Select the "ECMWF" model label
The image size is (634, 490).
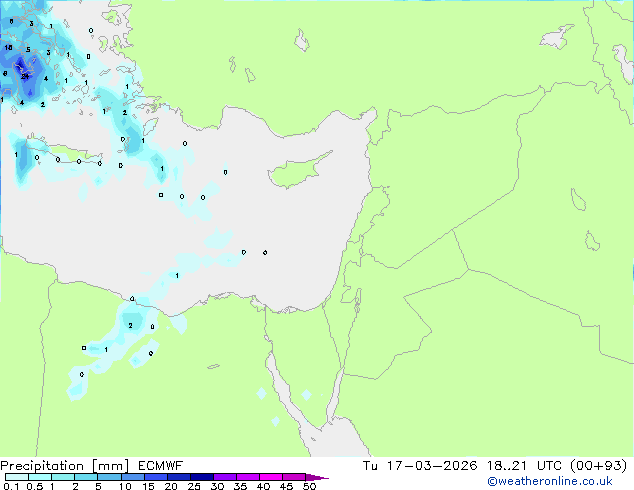[161, 466]
